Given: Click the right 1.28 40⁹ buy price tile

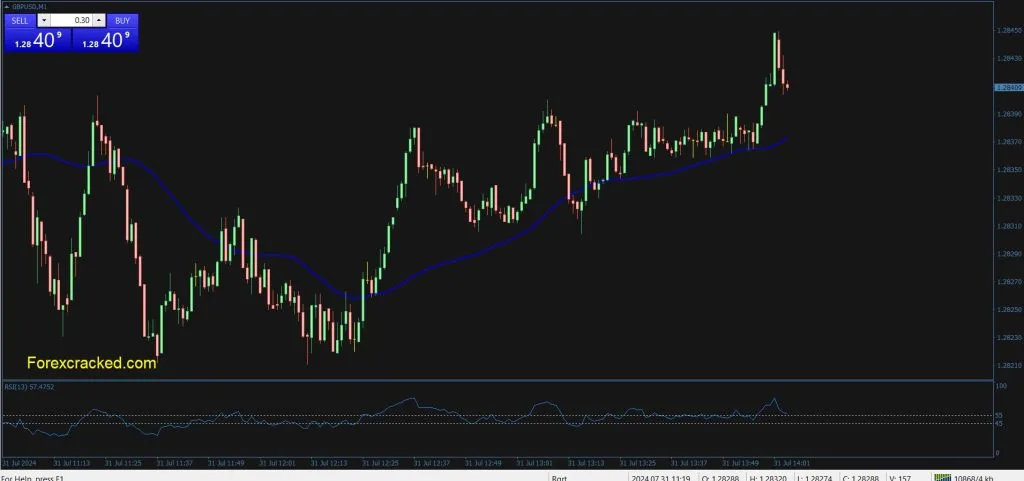Looking at the screenshot, I should pyautogui.click(x=105, y=40).
